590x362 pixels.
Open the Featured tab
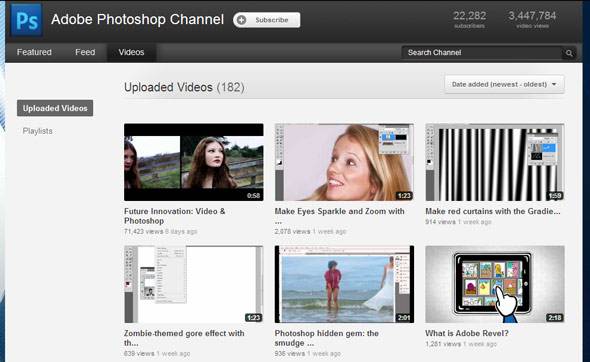34,52
